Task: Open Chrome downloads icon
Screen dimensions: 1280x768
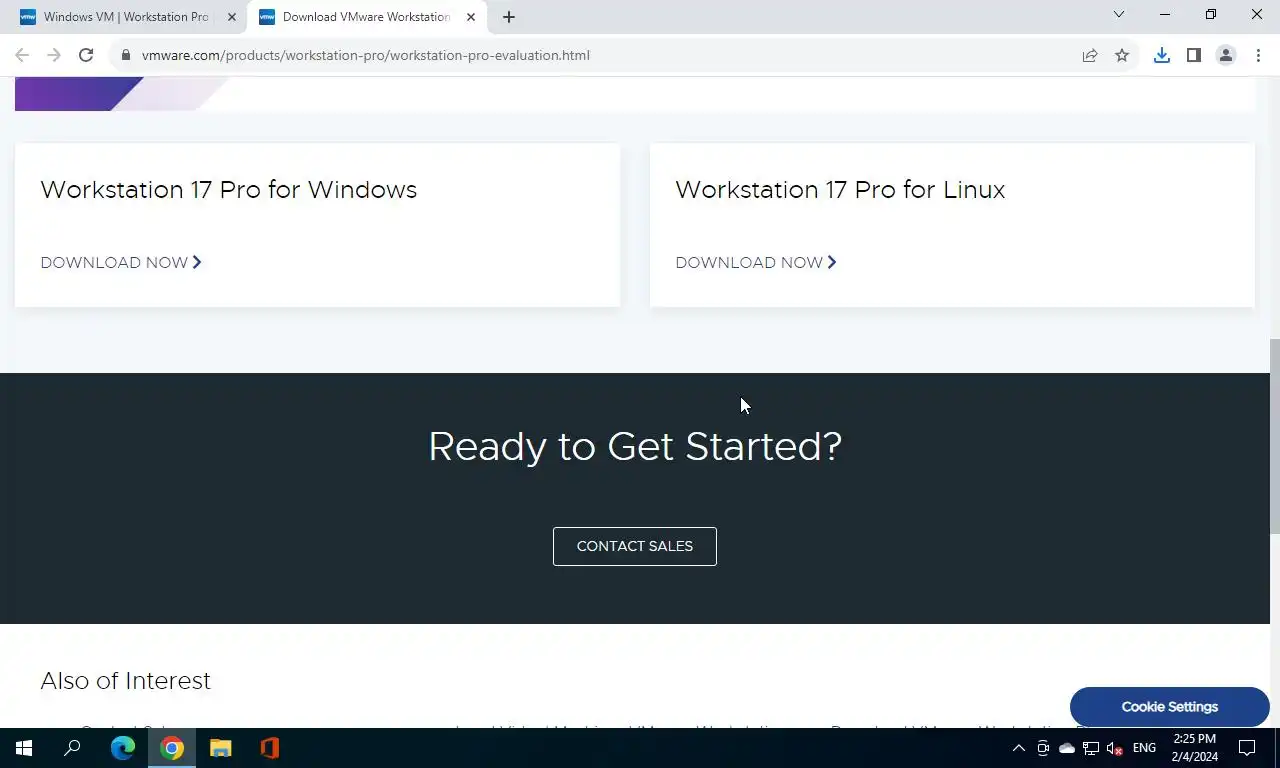Action: (1161, 55)
